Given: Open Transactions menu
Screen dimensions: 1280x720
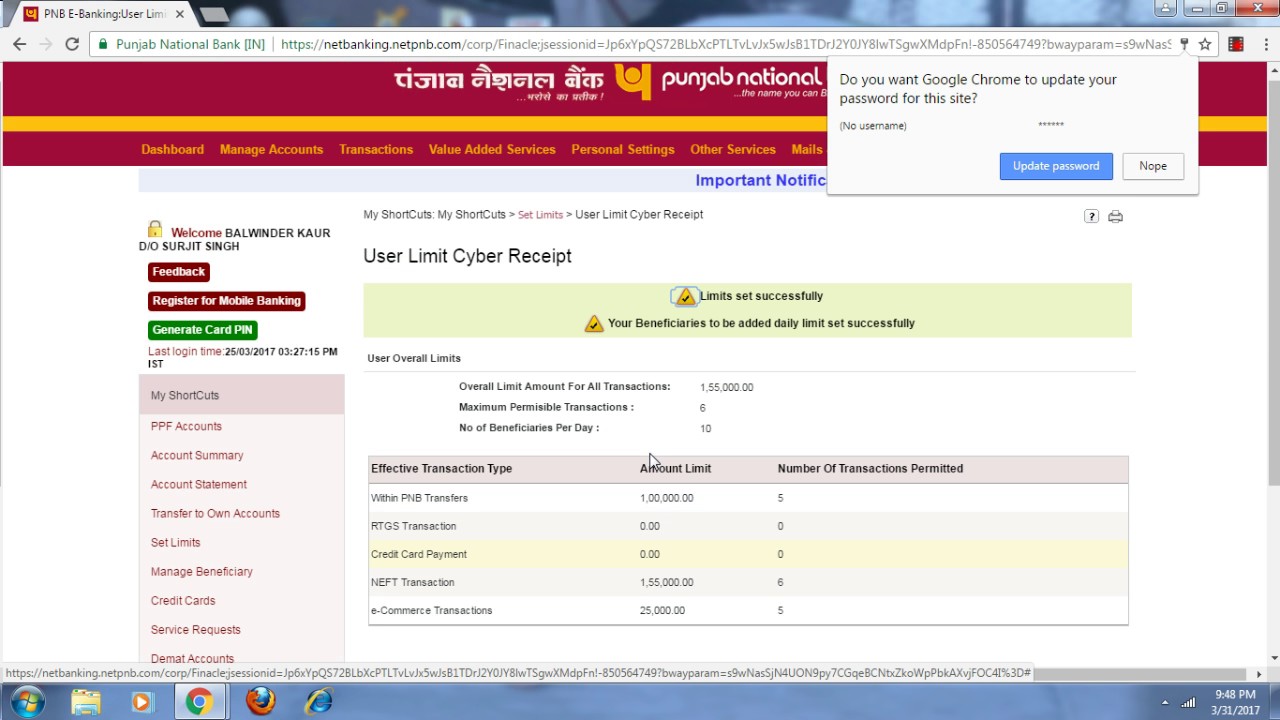Looking at the screenshot, I should tap(376, 149).
